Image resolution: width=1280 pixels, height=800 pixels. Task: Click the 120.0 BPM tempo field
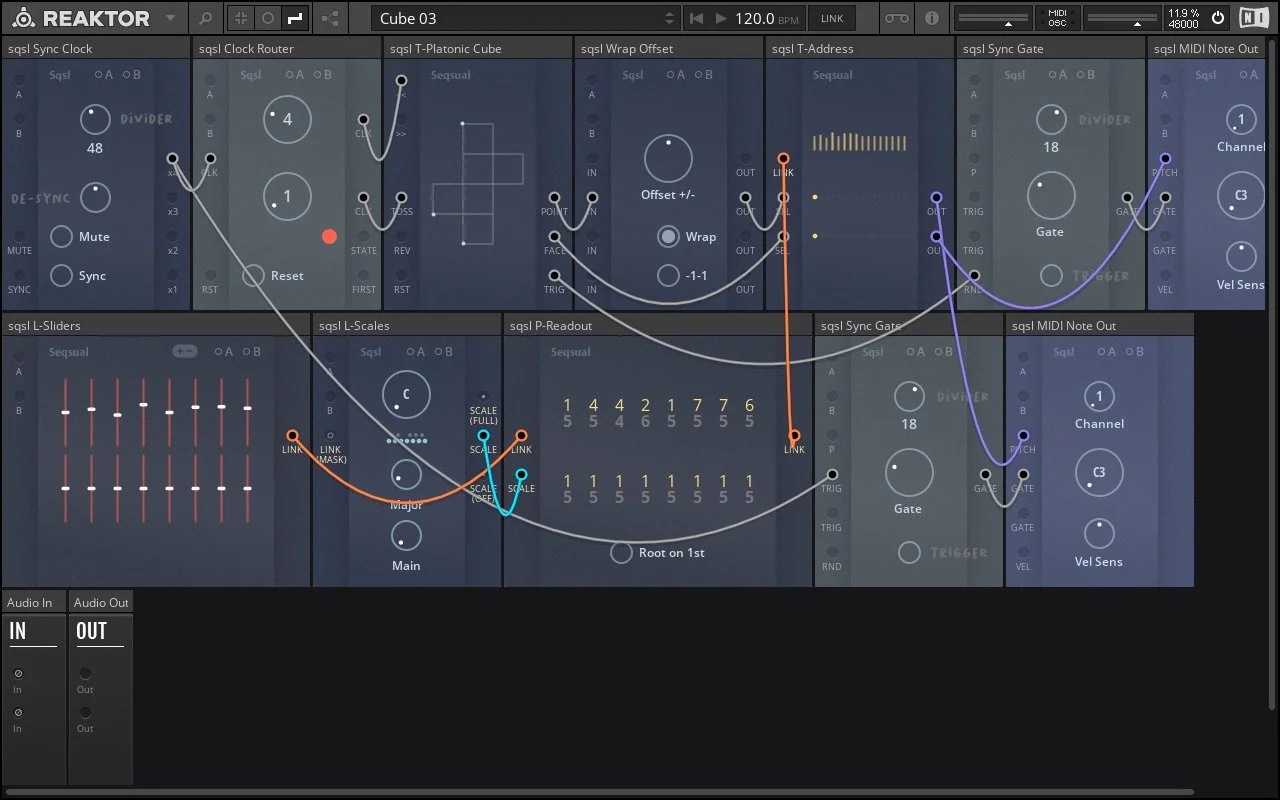tap(768, 18)
